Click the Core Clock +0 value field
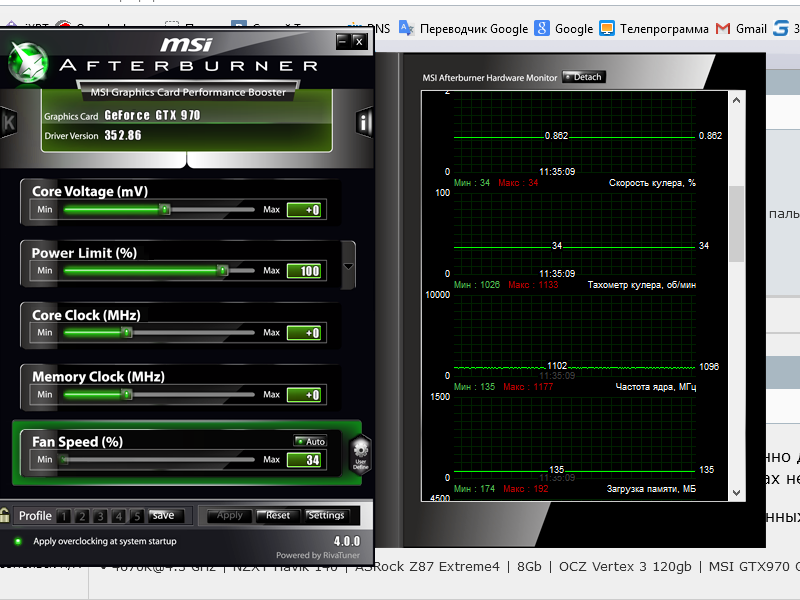800x600 pixels. pos(304,333)
